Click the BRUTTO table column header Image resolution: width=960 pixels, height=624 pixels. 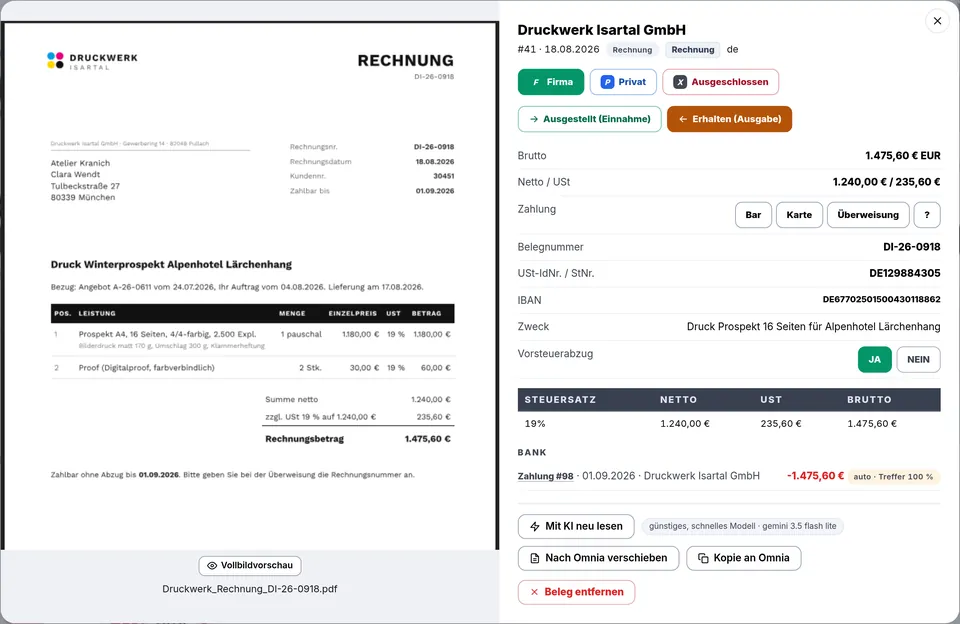[x=869, y=399]
